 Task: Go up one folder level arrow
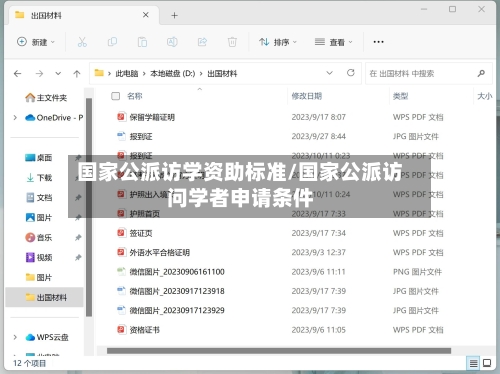pos(77,73)
